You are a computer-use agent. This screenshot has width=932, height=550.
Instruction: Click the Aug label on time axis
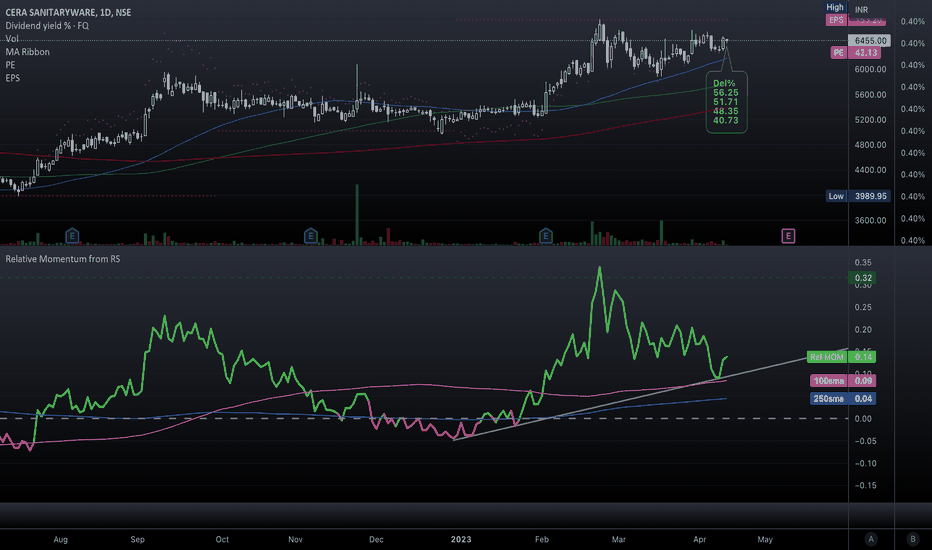pos(61,539)
